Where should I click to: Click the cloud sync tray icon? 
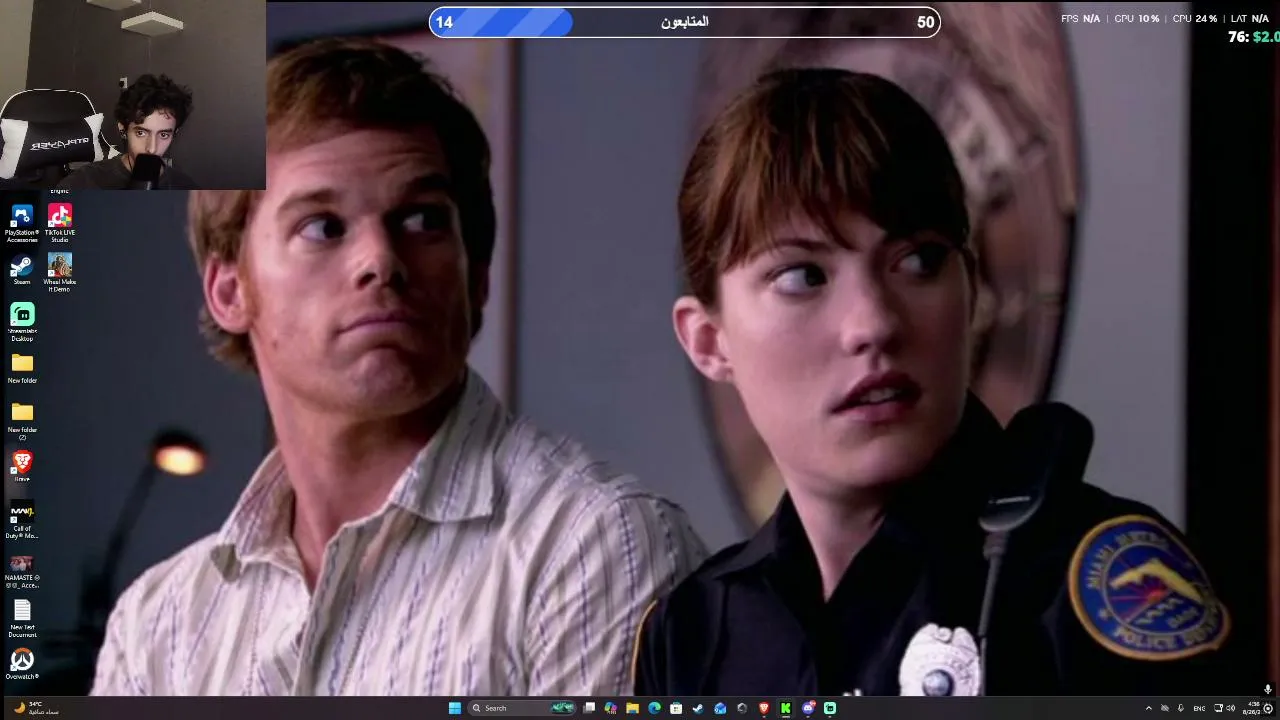1164,708
